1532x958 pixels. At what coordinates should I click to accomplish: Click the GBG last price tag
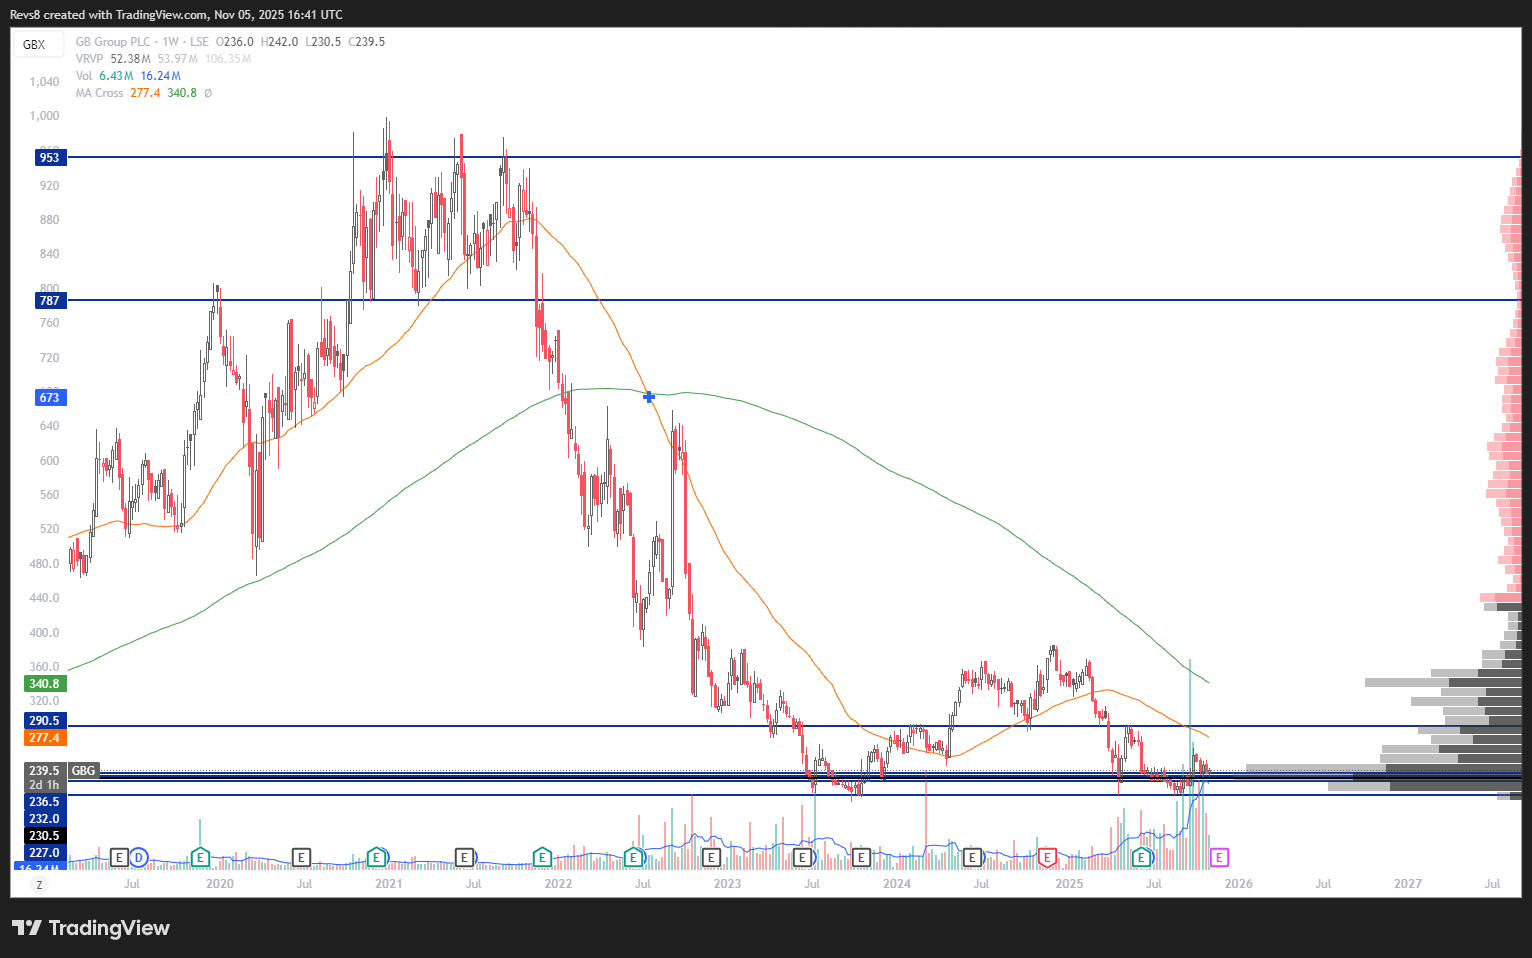83,771
